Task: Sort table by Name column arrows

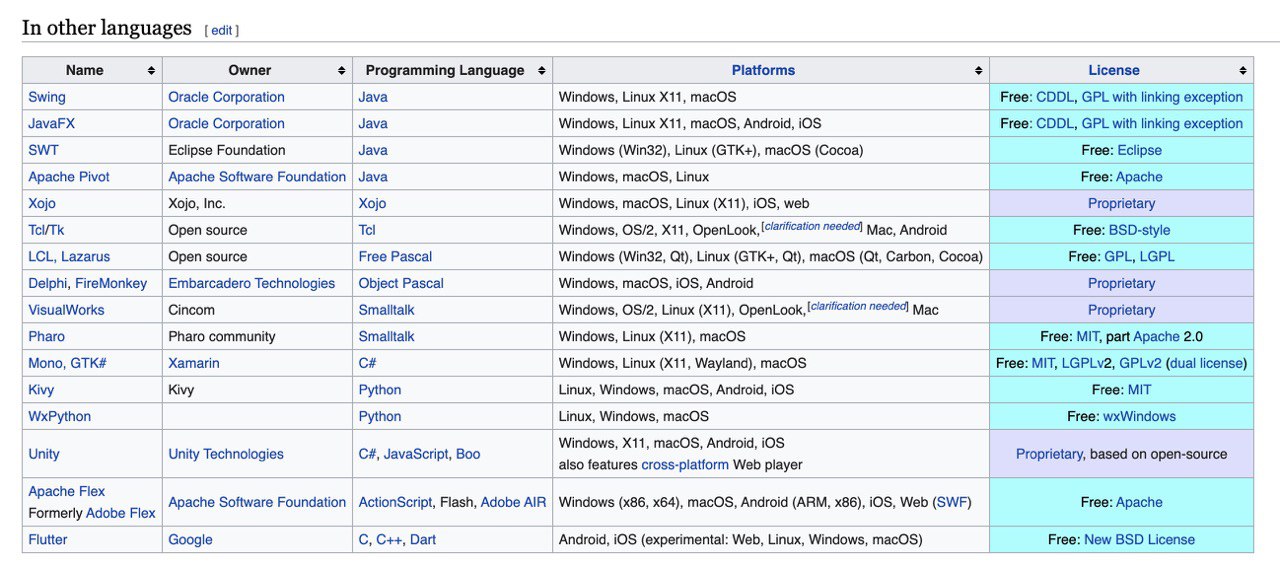Action: point(151,71)
